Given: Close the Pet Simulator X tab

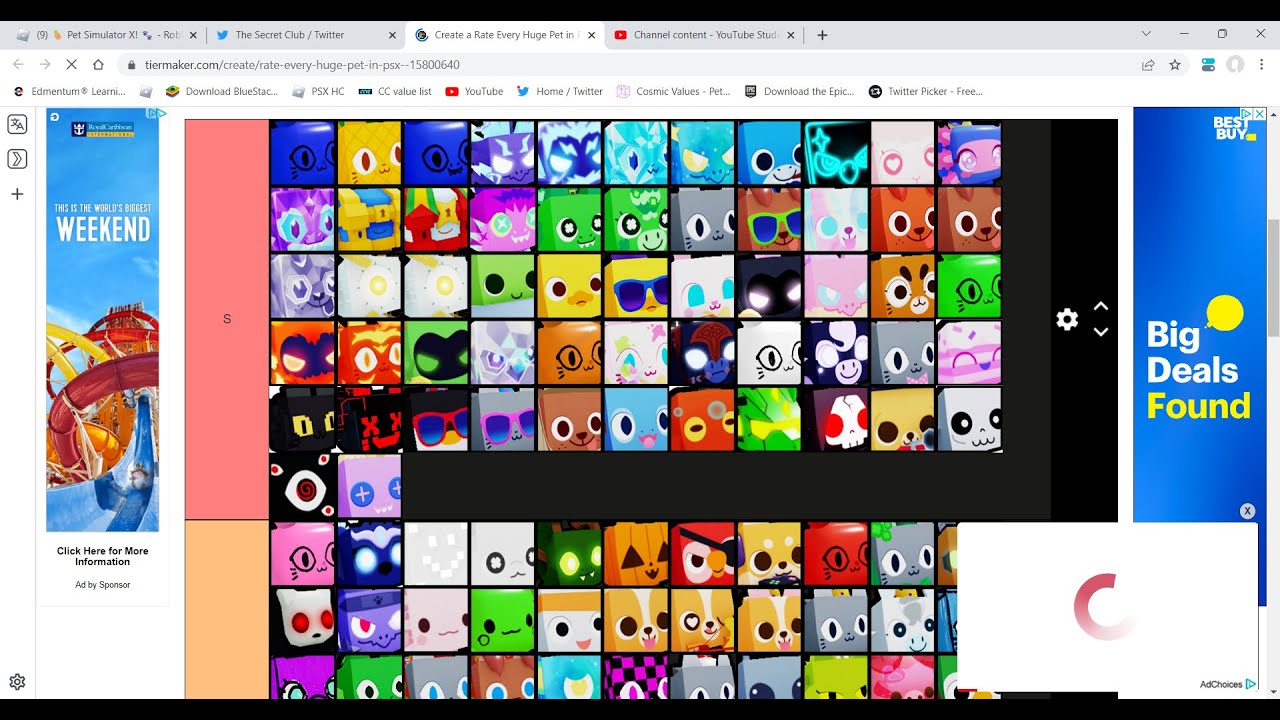Looking at the screenshot, I should click(193, 35).
